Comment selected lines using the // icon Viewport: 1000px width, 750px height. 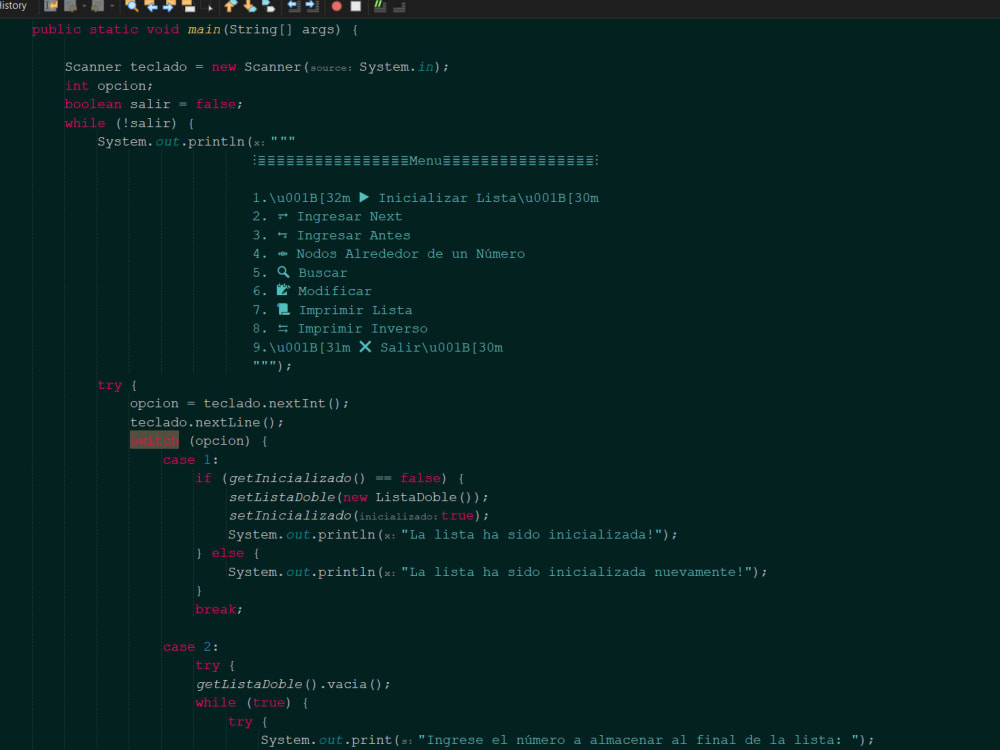tap(379, 8)
